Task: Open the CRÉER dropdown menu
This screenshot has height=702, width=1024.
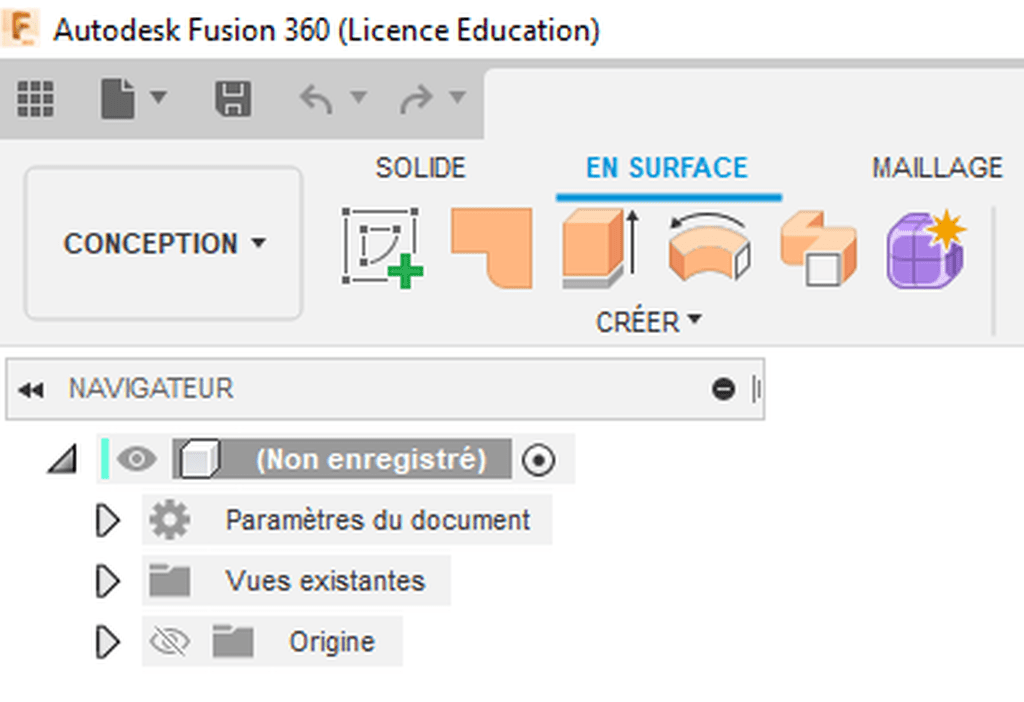Action: click(x=648, y=321)
